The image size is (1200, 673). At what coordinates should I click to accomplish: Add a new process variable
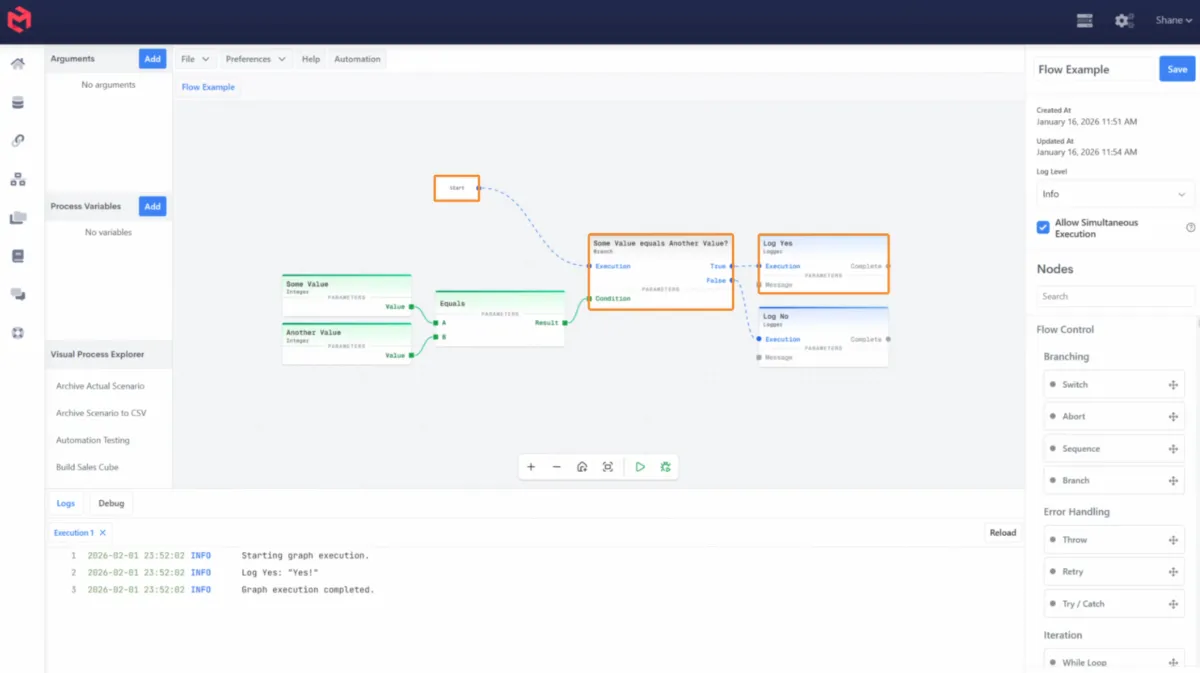pyautogui.click(x=152, y=207)
